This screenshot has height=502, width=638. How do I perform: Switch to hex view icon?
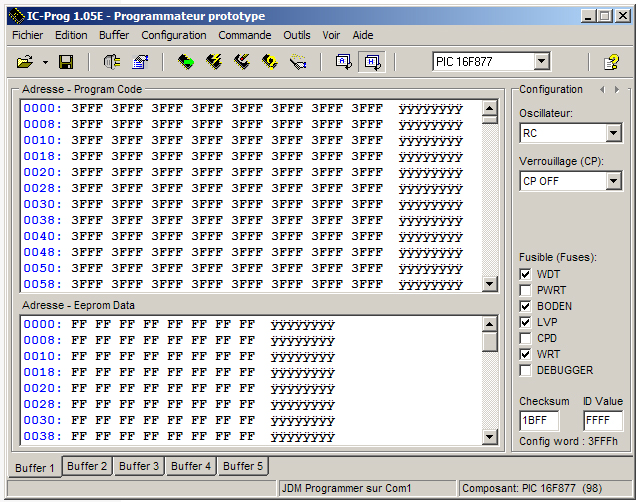(x=372, y=62)
